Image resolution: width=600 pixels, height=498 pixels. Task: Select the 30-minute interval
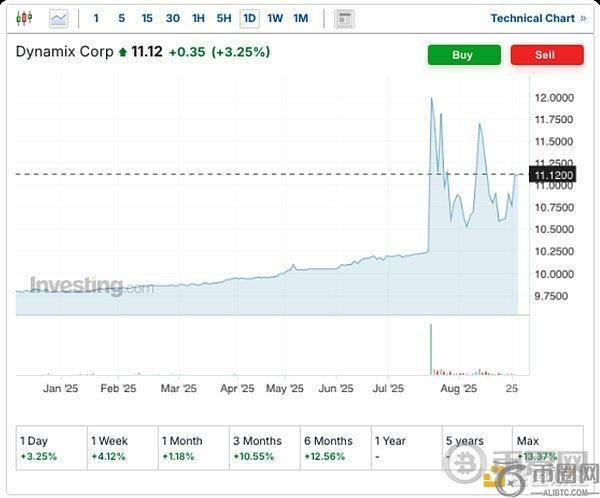[x=173, y=18]
